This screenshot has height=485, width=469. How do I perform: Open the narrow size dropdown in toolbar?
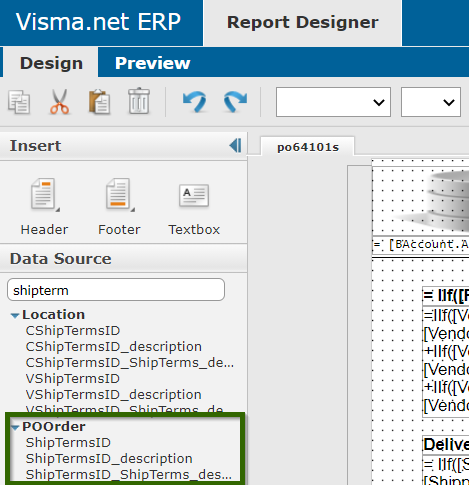click(x=431, y=102)
